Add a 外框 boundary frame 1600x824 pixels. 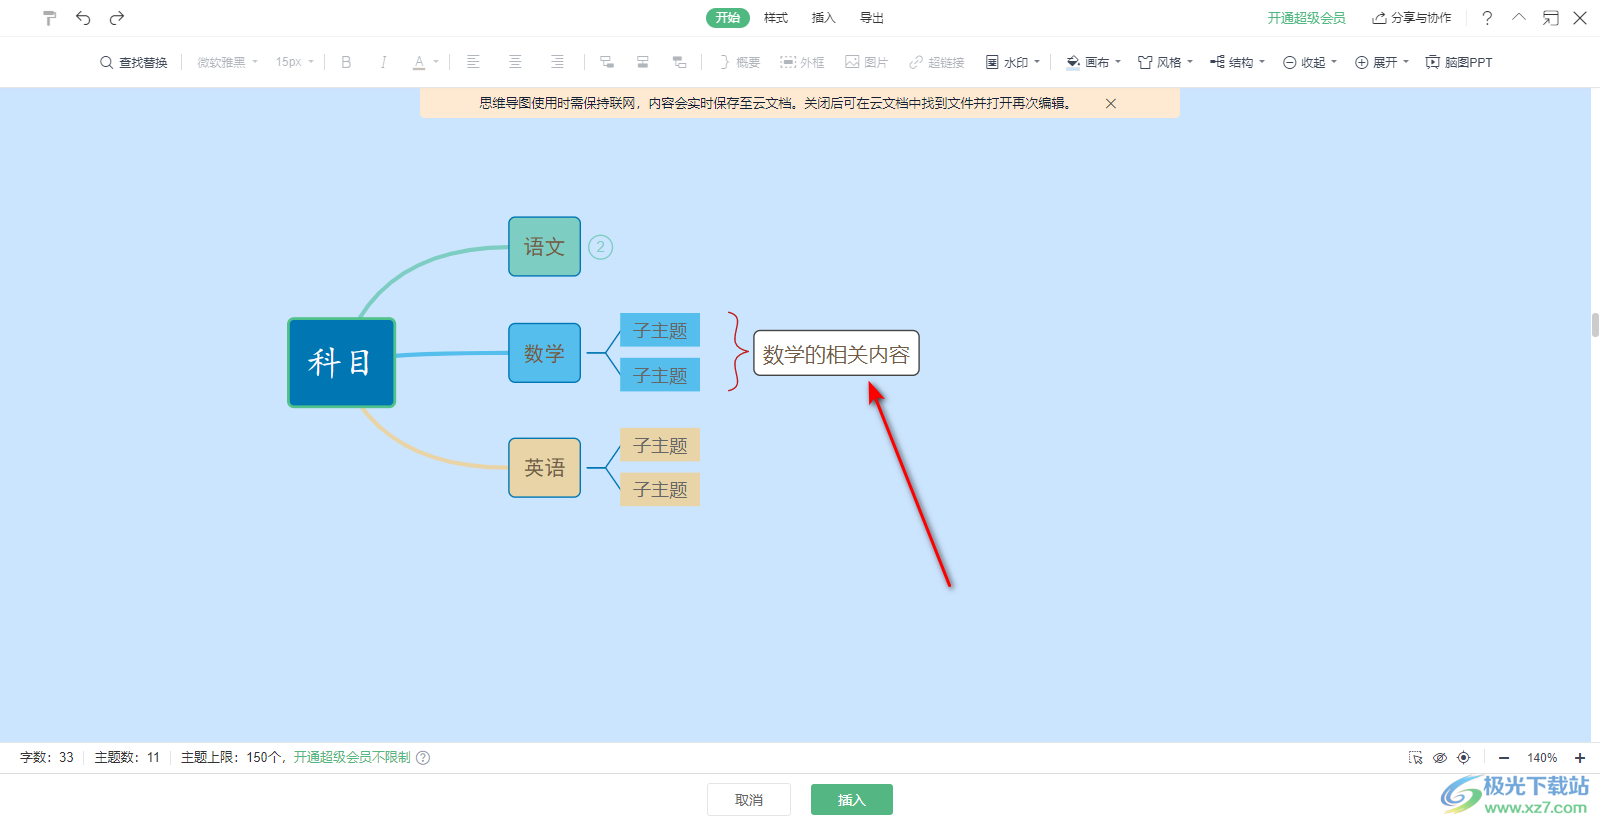point(802,62)
